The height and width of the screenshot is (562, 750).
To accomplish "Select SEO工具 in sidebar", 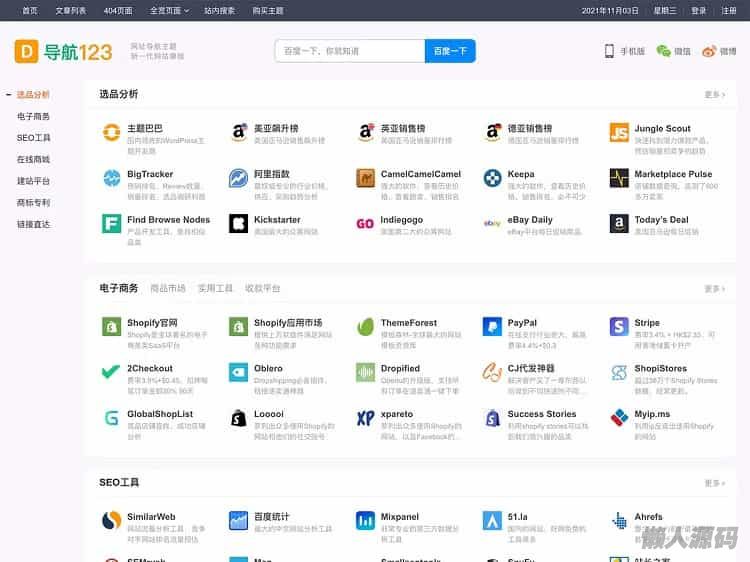I will click(x=33, y=138).
